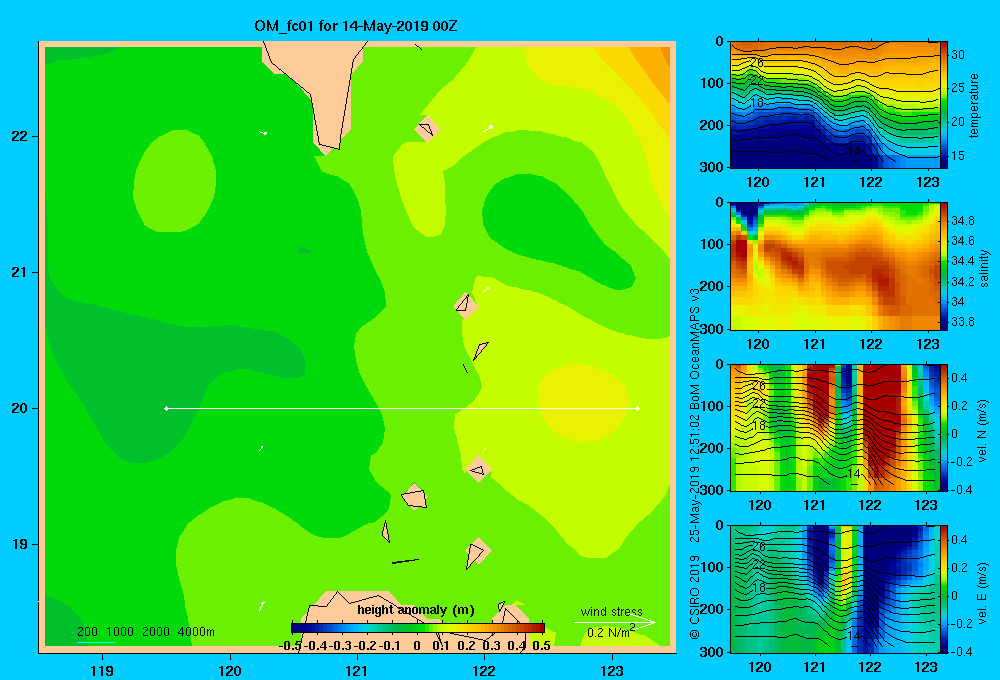Click the "30" tick on the temperature color bar
Viewport: 1000px width, 680px height.
(x=958, y=55)
